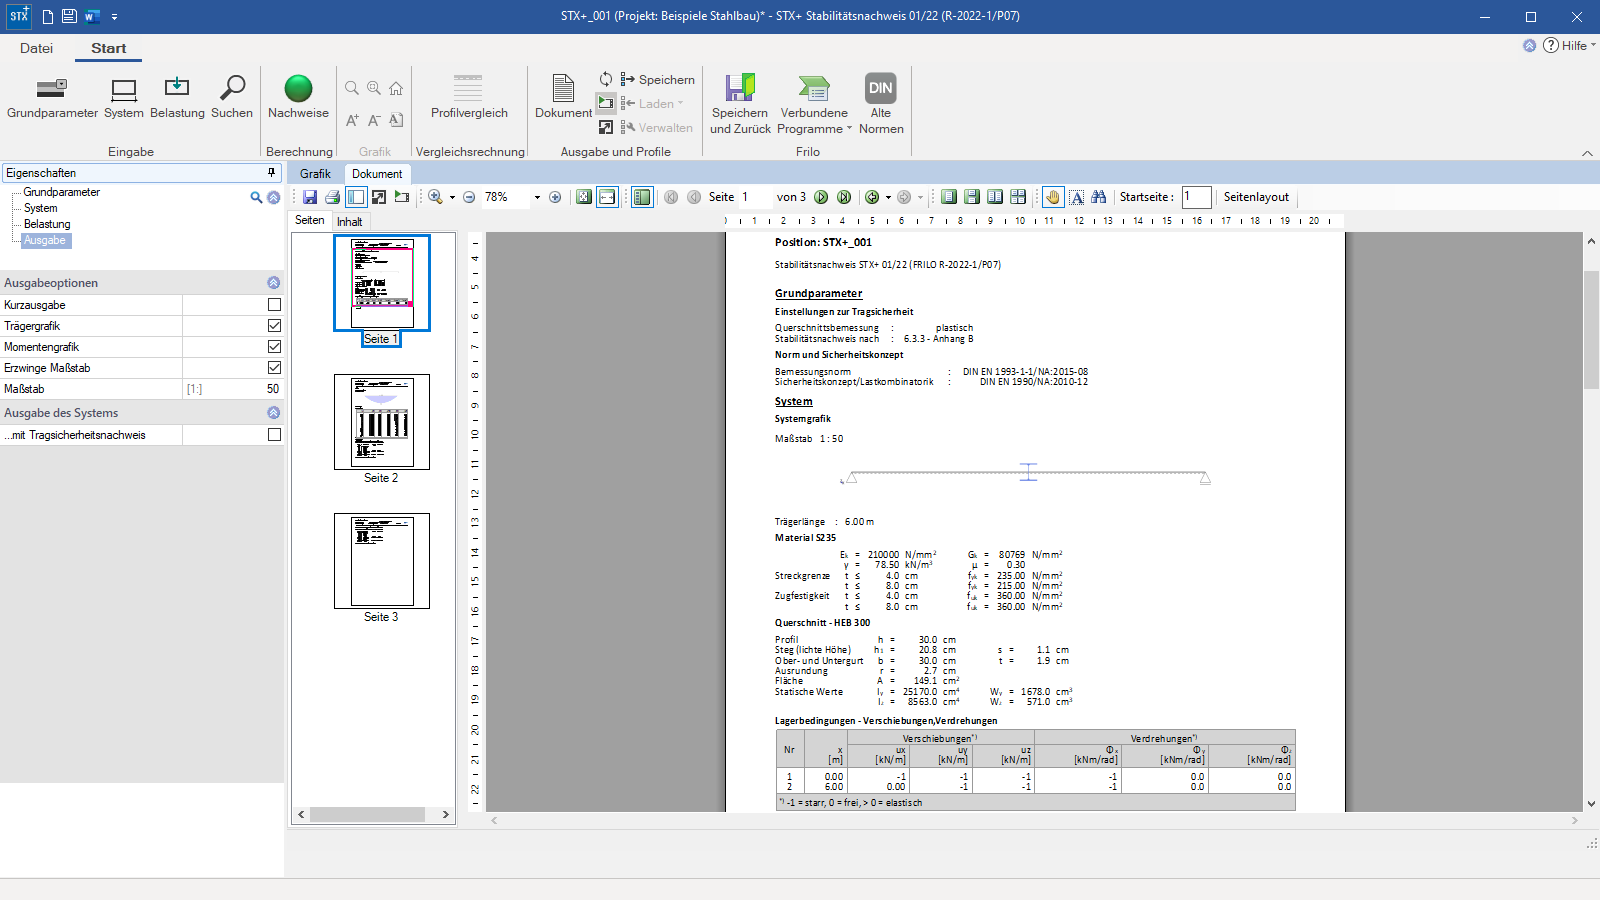Open Alte Normen DIN icon

881,88
